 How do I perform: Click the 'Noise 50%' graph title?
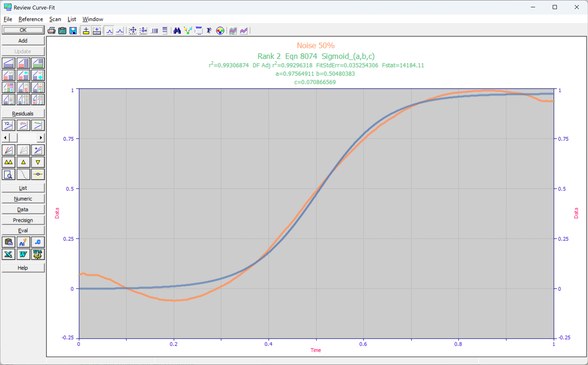[x=316, y=45]
